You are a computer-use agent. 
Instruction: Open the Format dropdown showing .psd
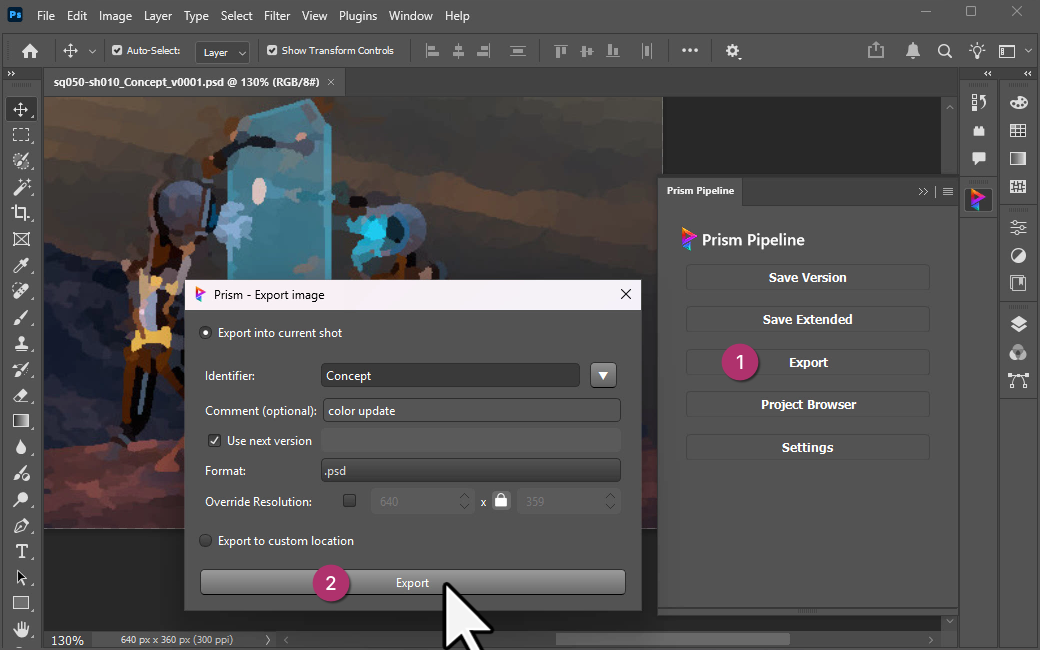coord(470,470)
